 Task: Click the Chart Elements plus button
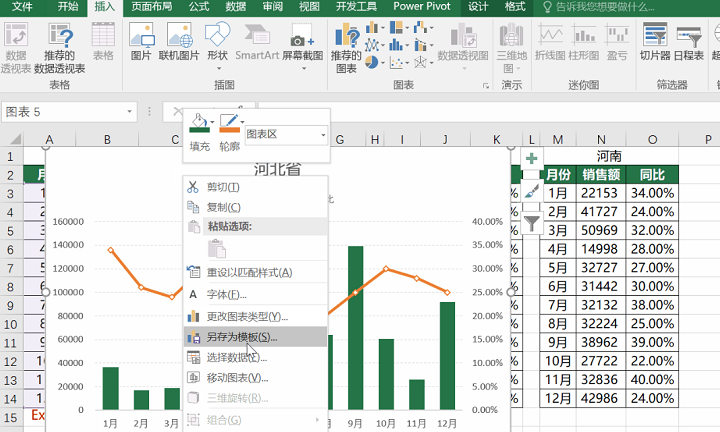pos(531,158)
